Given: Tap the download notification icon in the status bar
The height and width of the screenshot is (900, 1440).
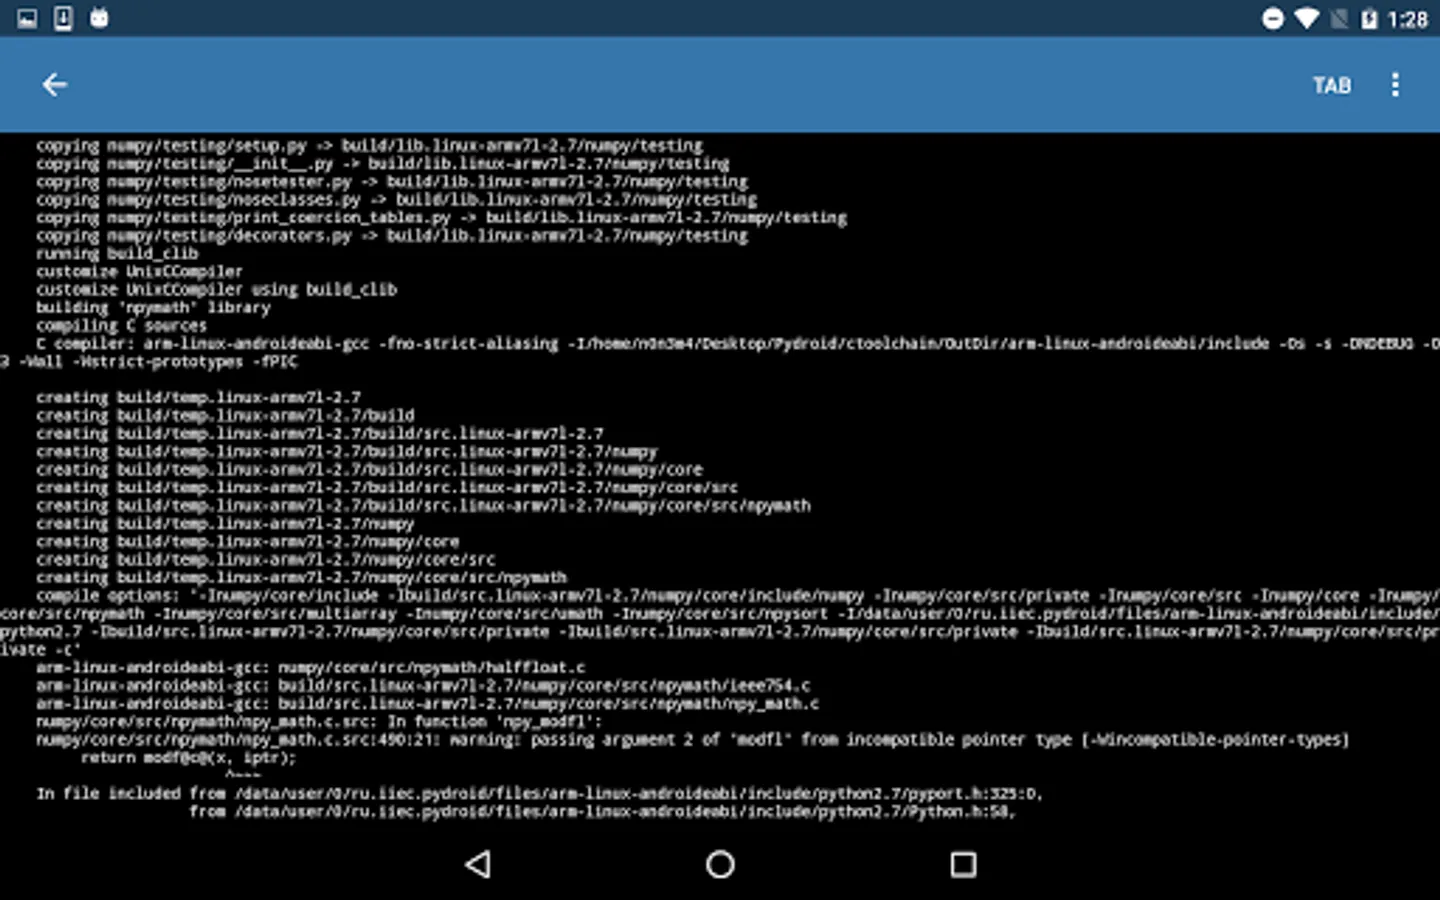Looking at the screenshot, I should (63, 18).
